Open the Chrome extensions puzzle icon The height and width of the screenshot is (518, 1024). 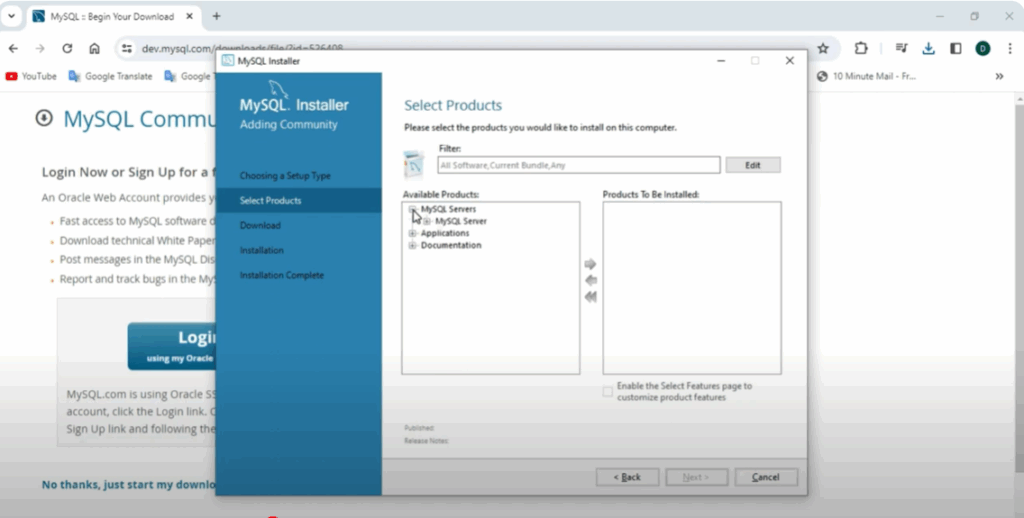pos(861,48)
